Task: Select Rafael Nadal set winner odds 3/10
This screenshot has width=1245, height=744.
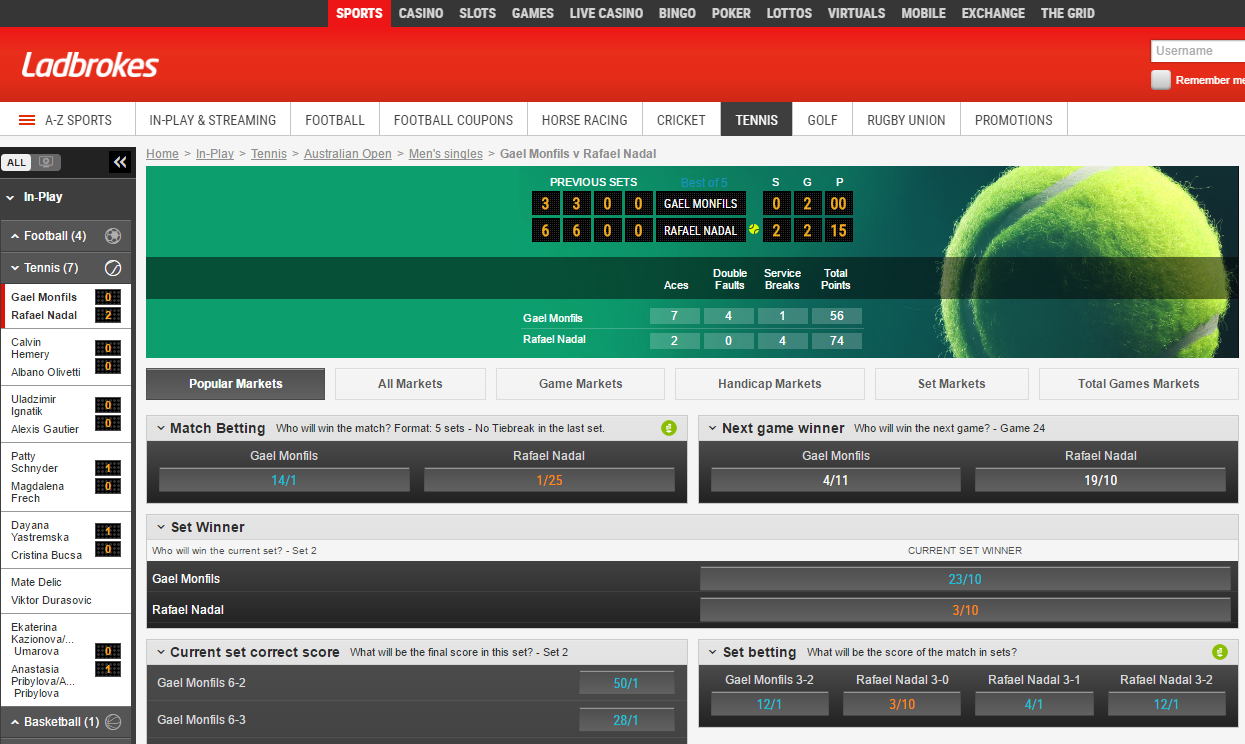Action: tap(965, 610)
